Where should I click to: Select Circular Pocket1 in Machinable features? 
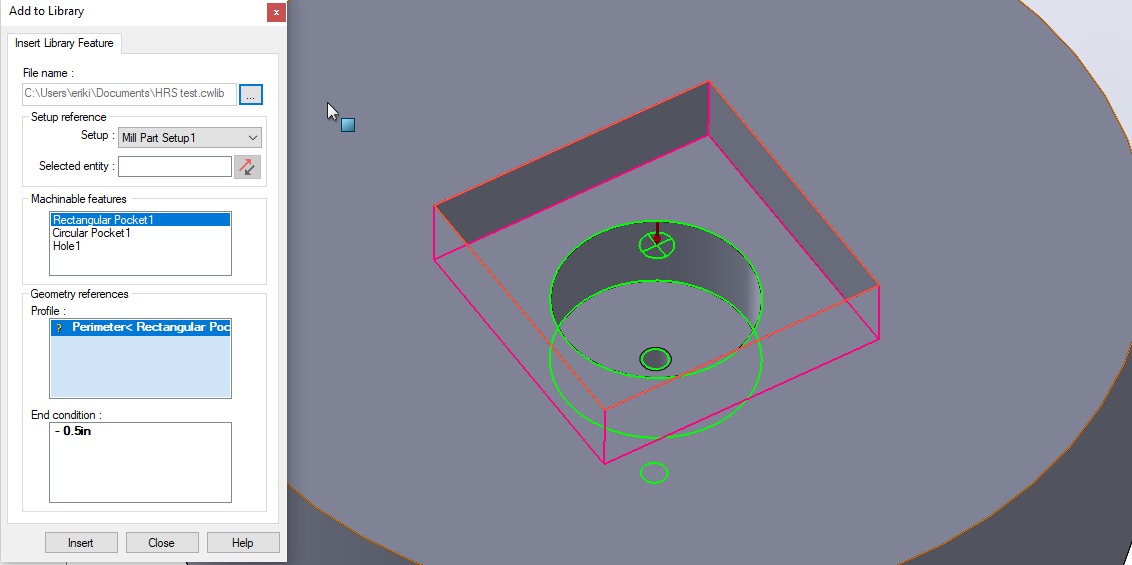coord(92,233)
